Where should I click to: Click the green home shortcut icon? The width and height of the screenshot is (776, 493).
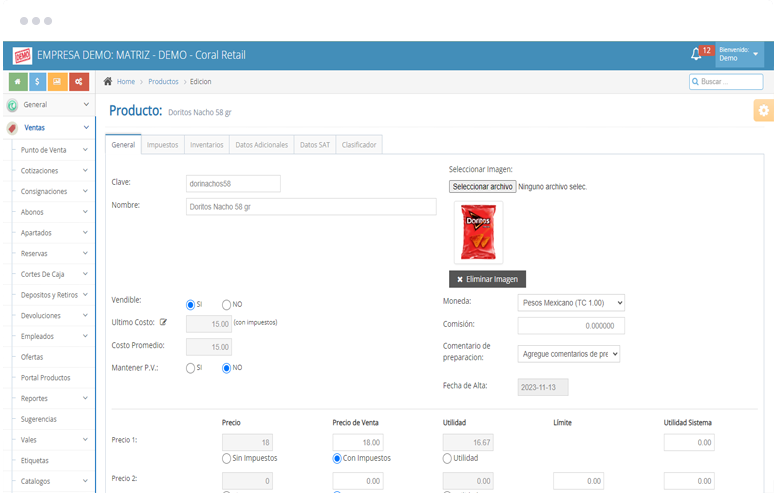click(18, 82)
